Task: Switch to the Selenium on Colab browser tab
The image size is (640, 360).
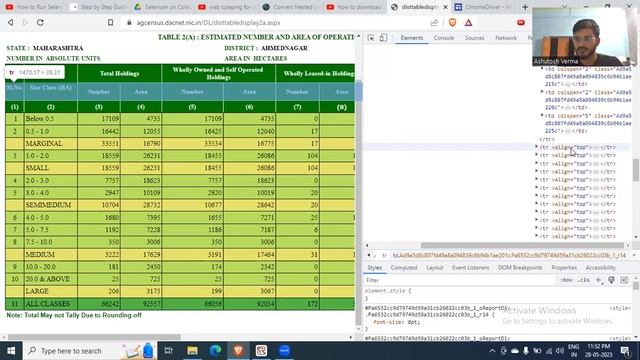Action: pos(162,7)
